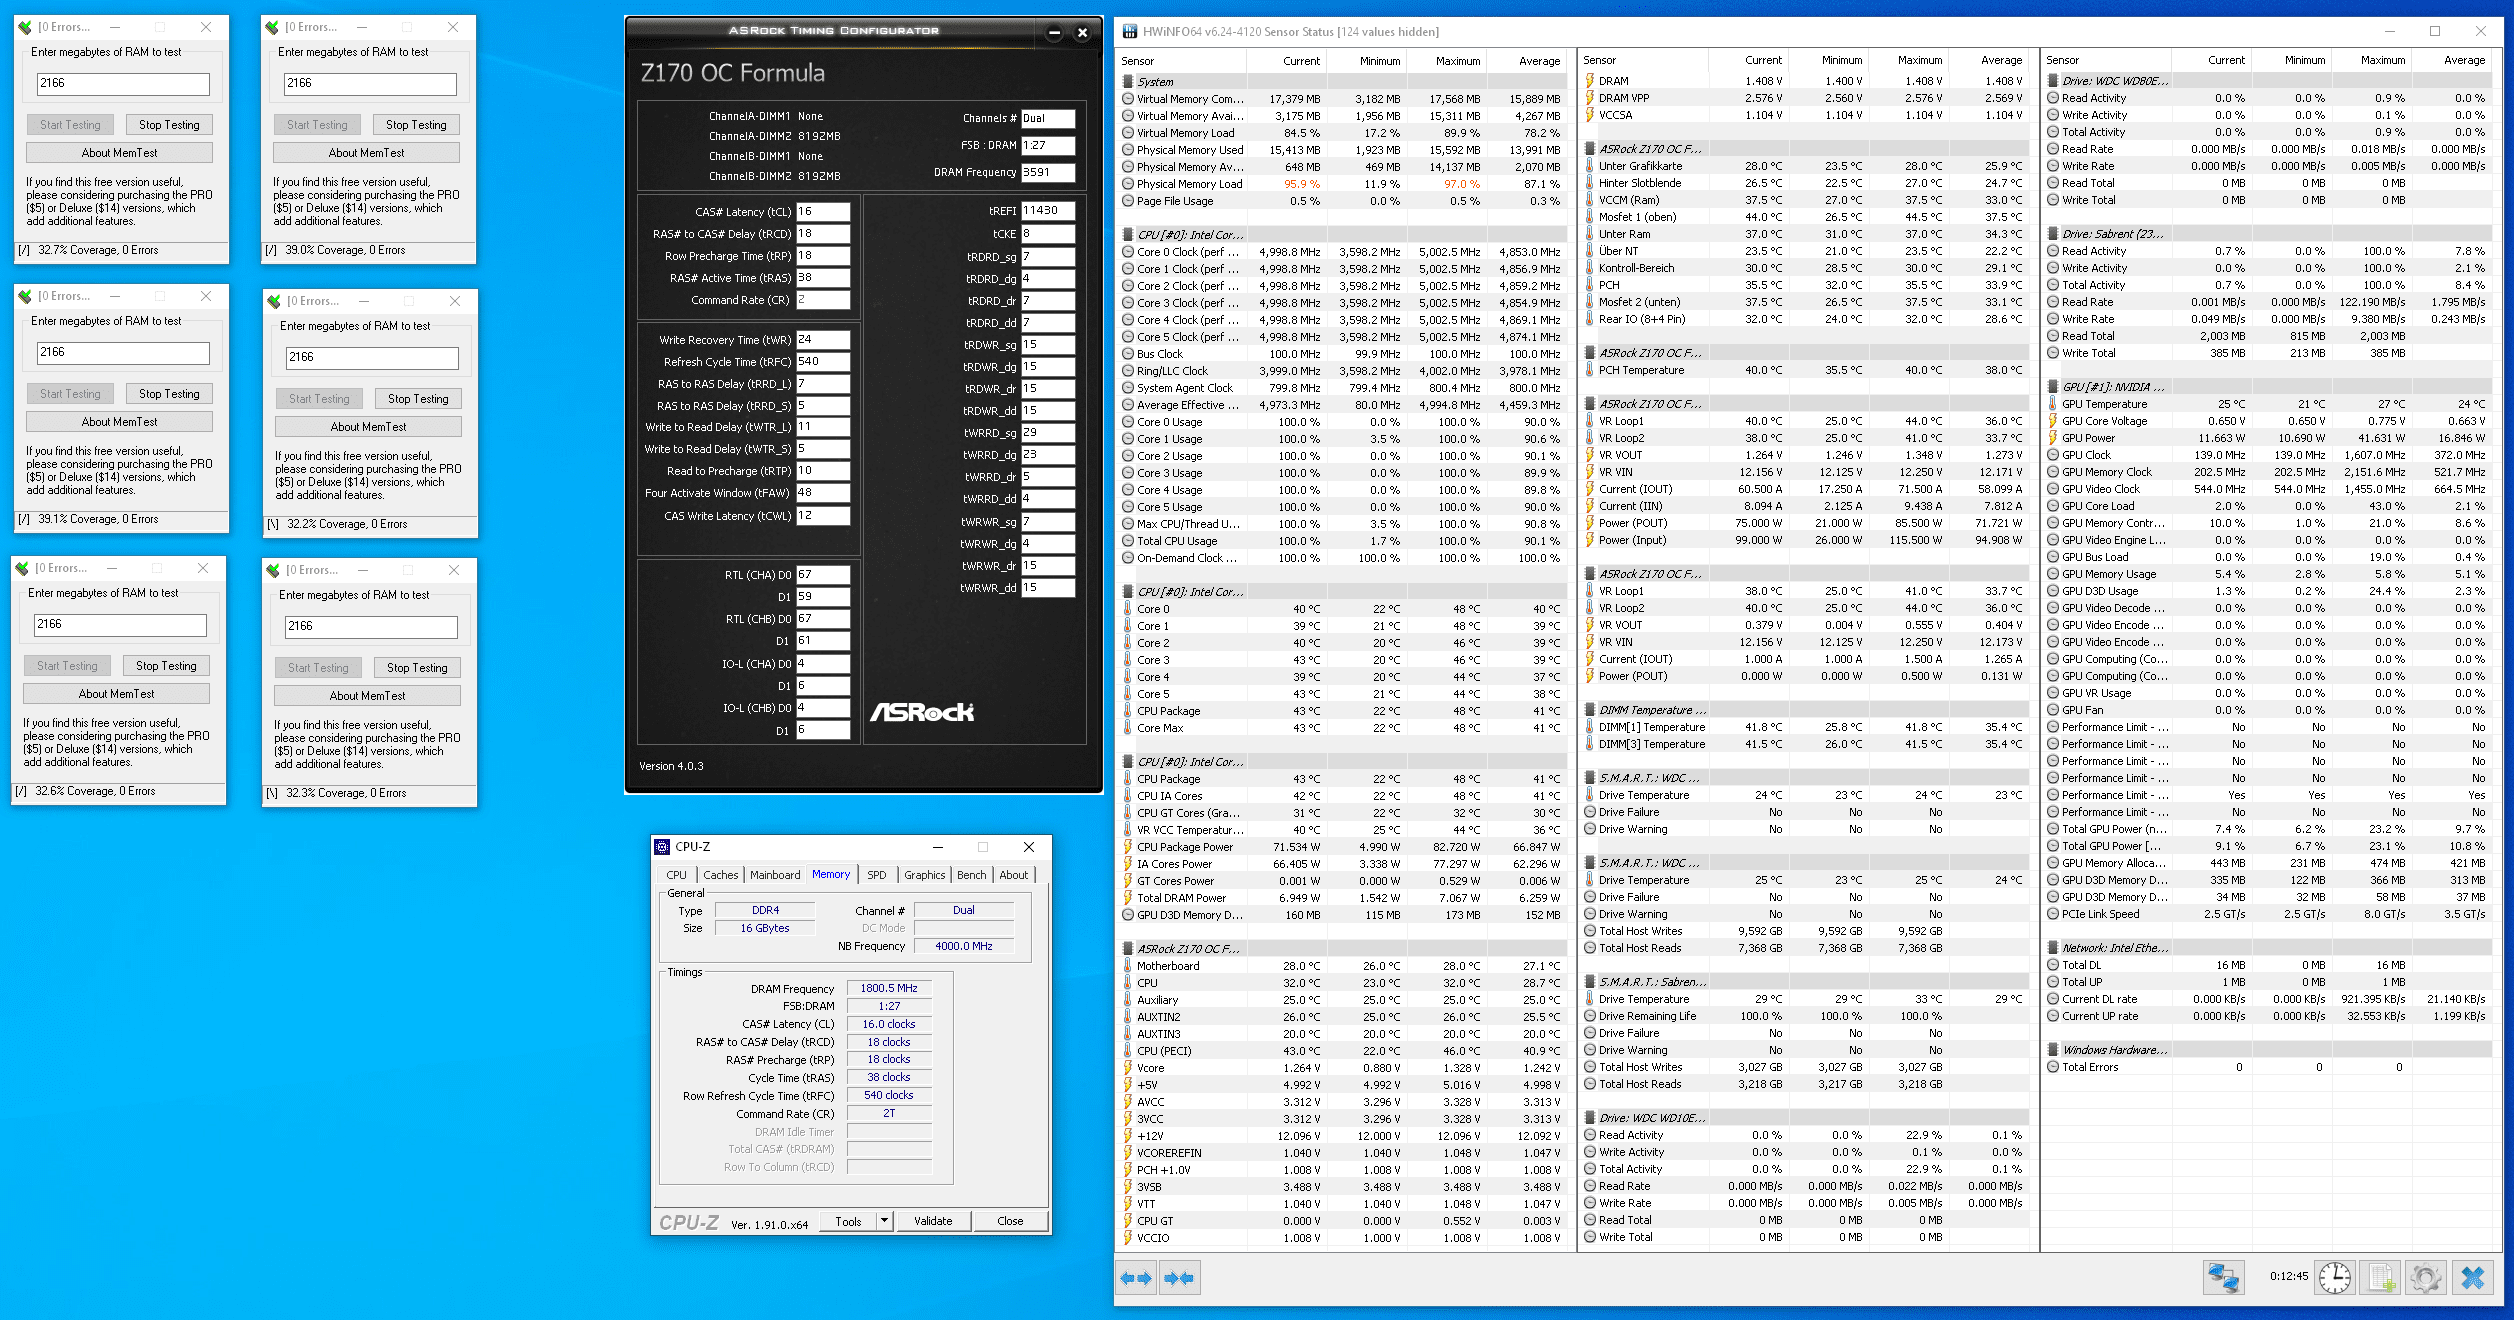
Task: Click About MemTest in 32.6% coverage window
Action: (x=116, y=694)
